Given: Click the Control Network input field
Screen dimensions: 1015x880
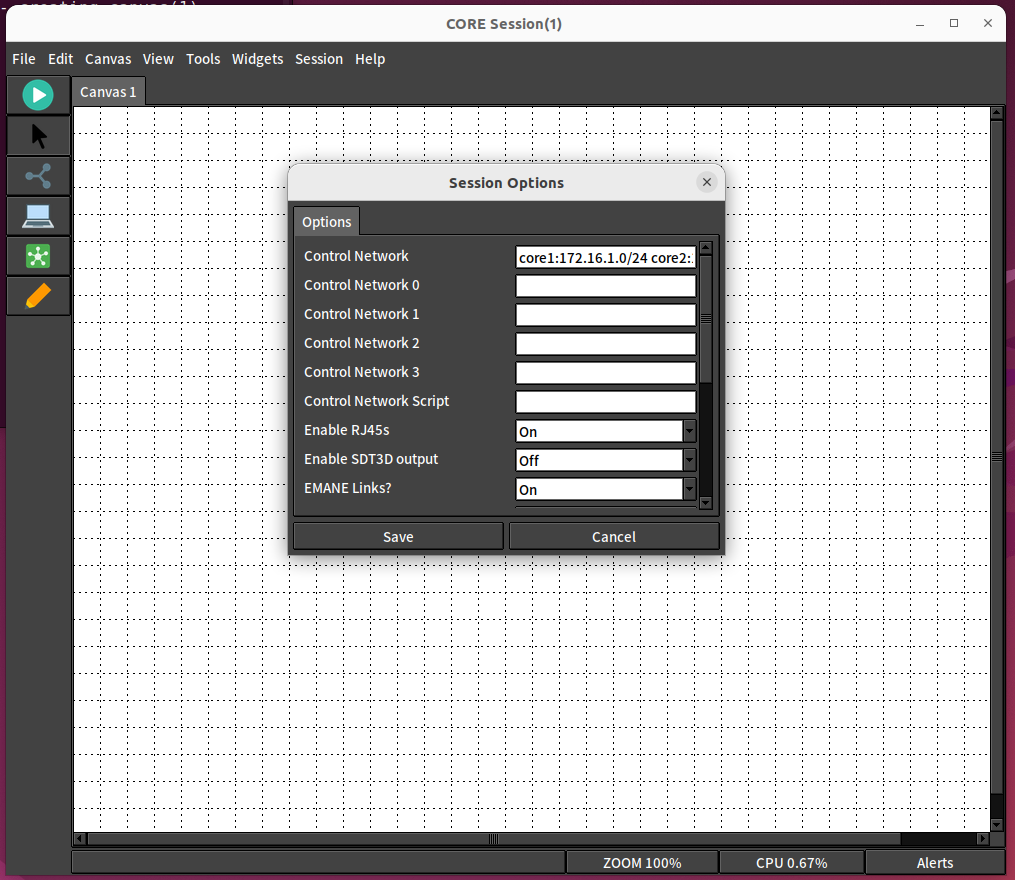Looking at the screenshot, I should coord(605,257).
